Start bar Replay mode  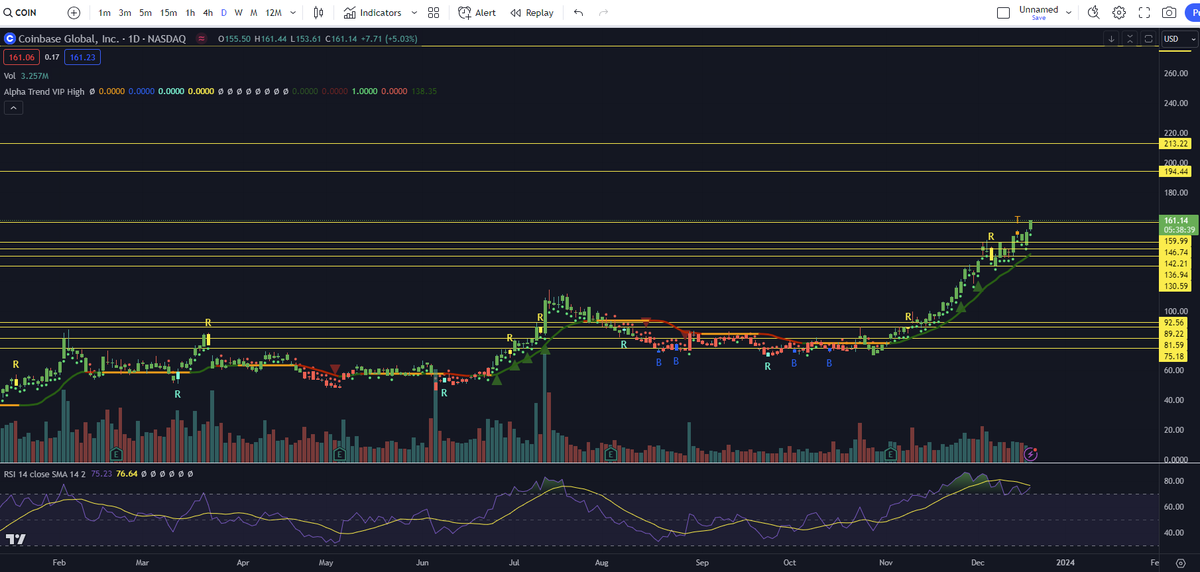click(531, 13)
